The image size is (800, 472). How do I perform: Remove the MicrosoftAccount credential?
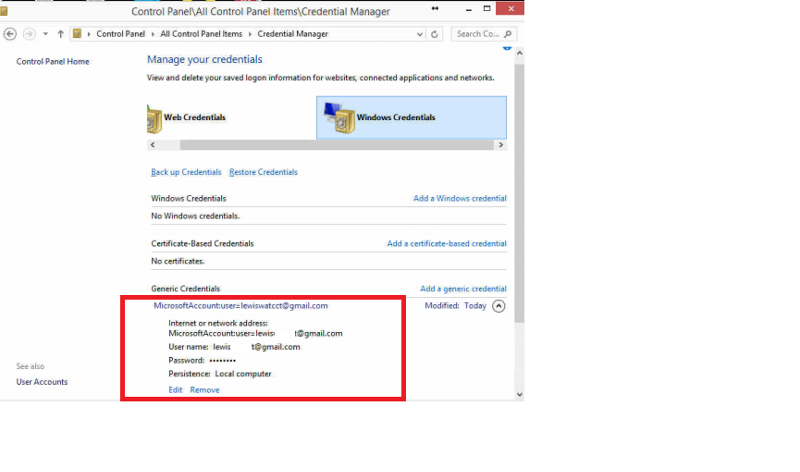point(205,390)
